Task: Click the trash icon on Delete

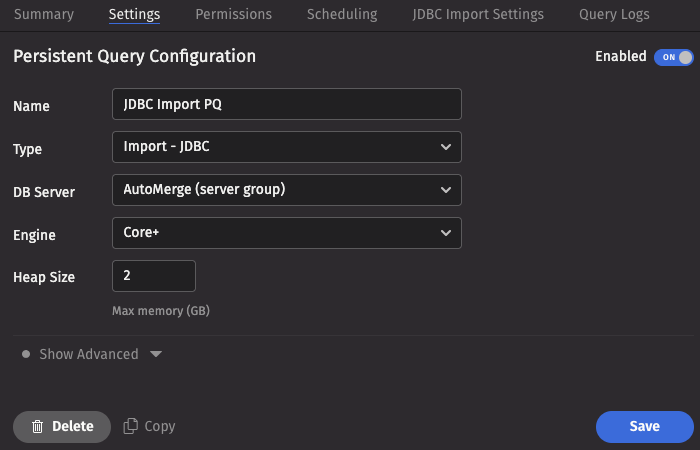Action: click(x=37, y=426)
